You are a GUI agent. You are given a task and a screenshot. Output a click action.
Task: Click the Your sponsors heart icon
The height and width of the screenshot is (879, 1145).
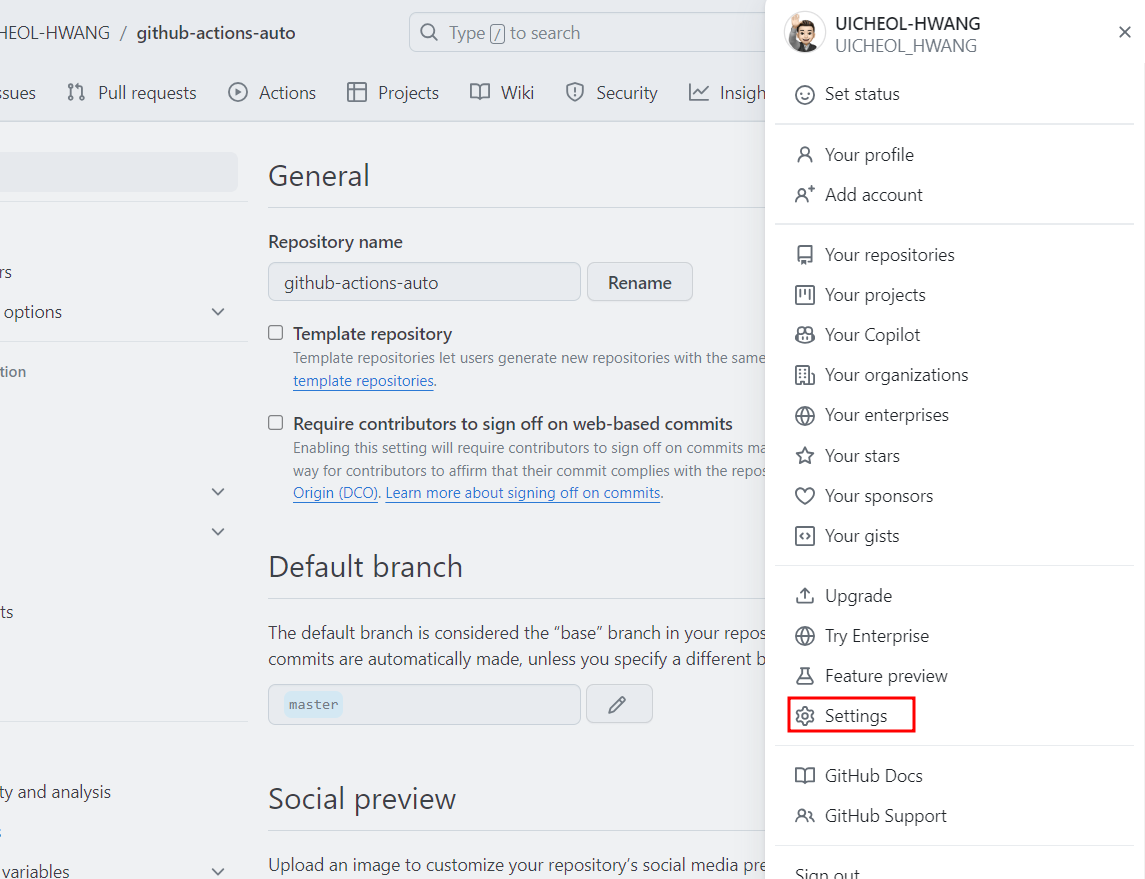pyautogui.click(x=805, y=496)
